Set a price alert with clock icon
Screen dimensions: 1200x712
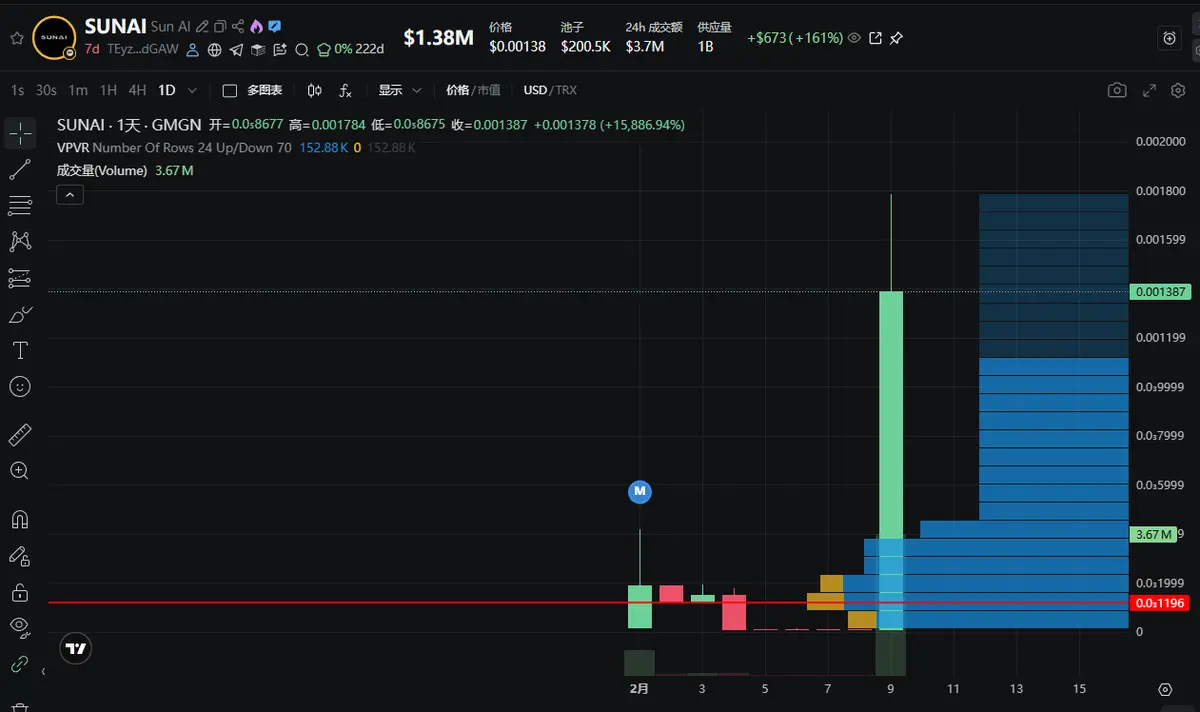[1170, 38]
